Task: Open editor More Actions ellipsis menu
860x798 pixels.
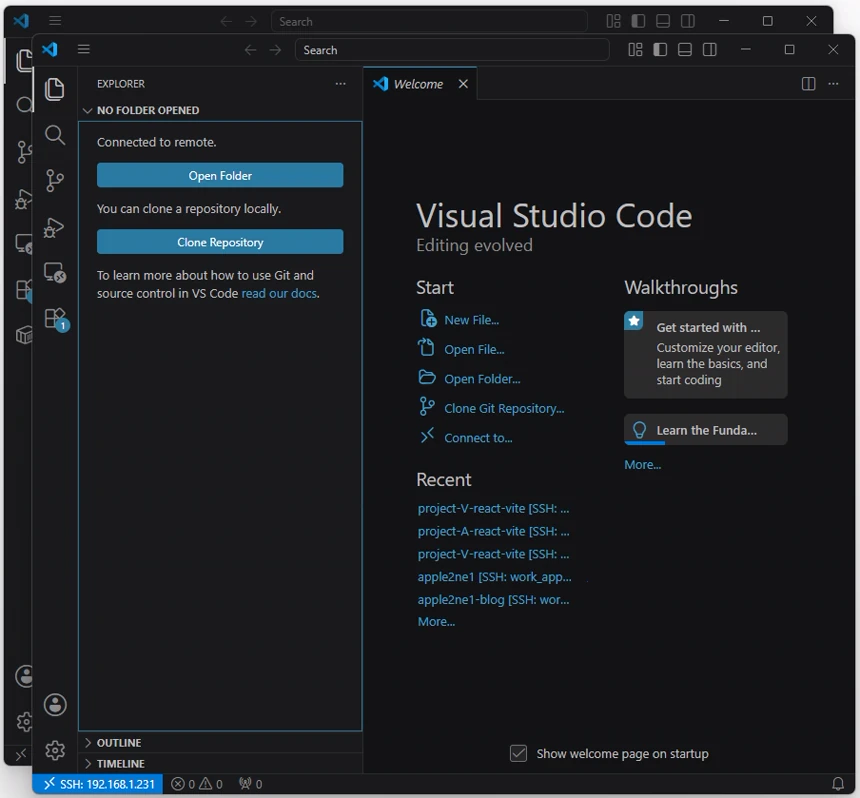Action: pyautogui.click(x=833, y=84)
